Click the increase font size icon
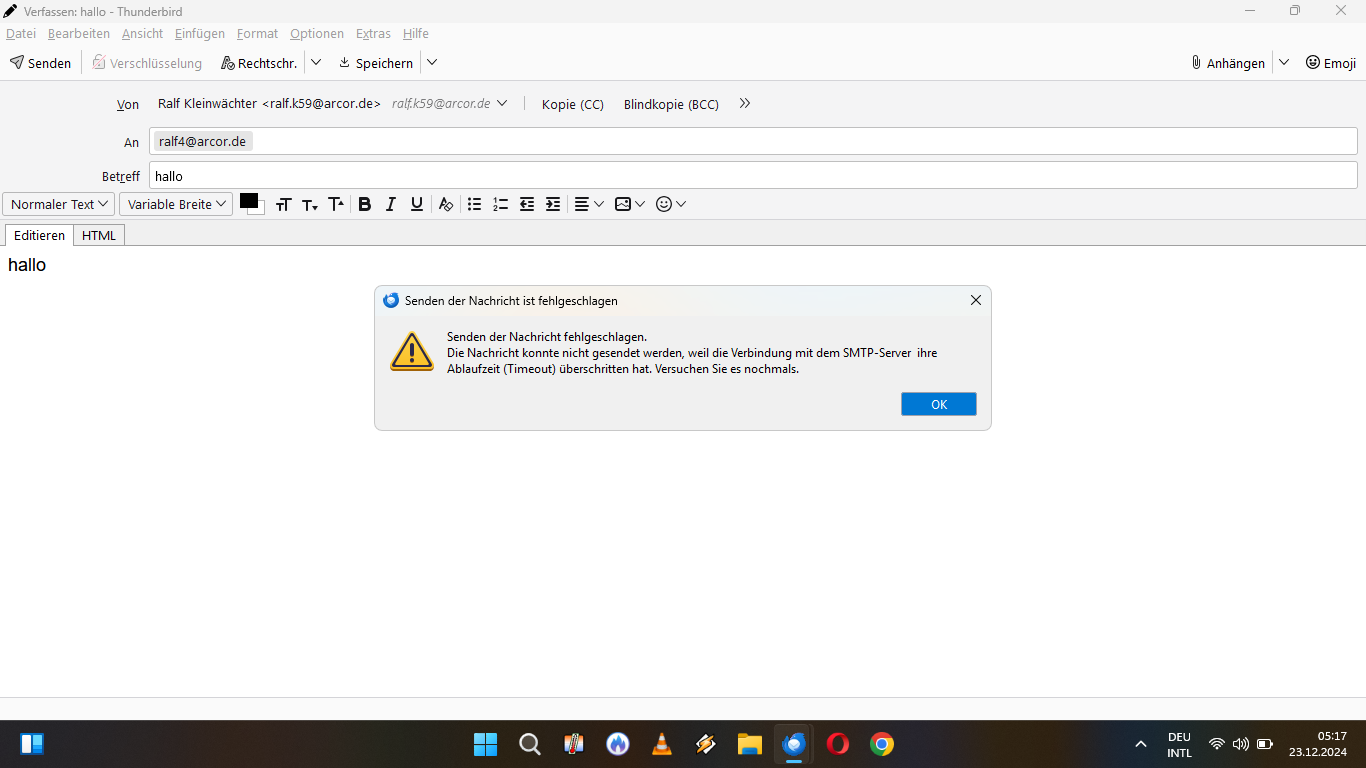The height and width of the screenshot is (768, 1366). 336,204
